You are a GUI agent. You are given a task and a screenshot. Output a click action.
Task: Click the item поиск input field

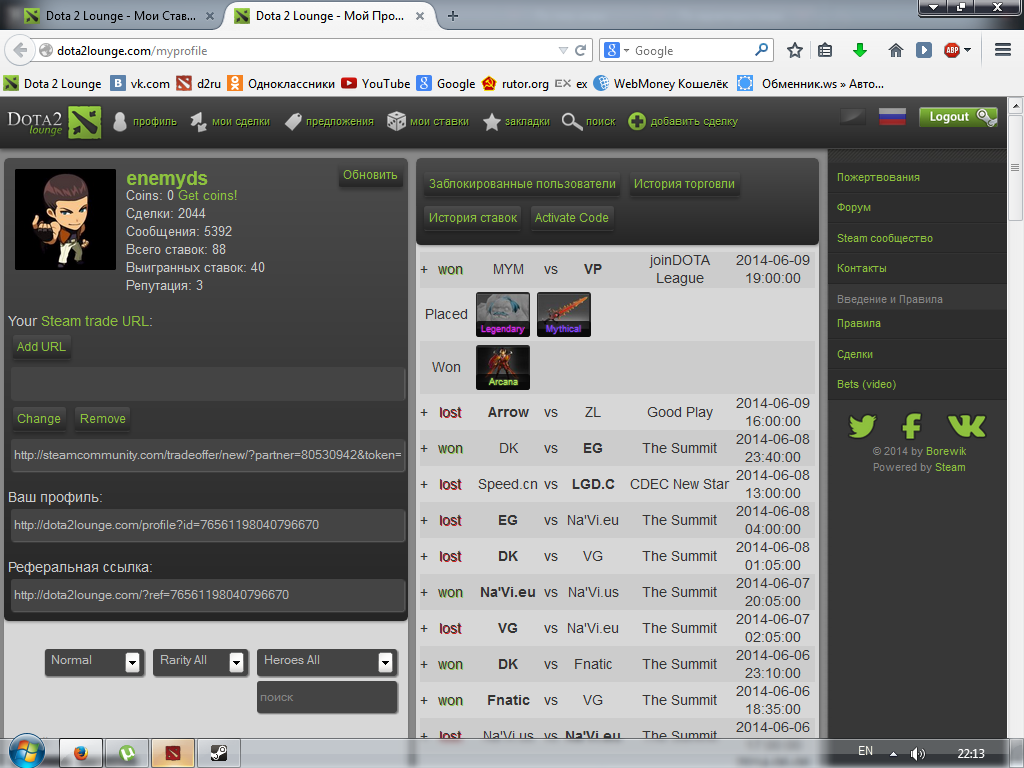pos(327,697)
